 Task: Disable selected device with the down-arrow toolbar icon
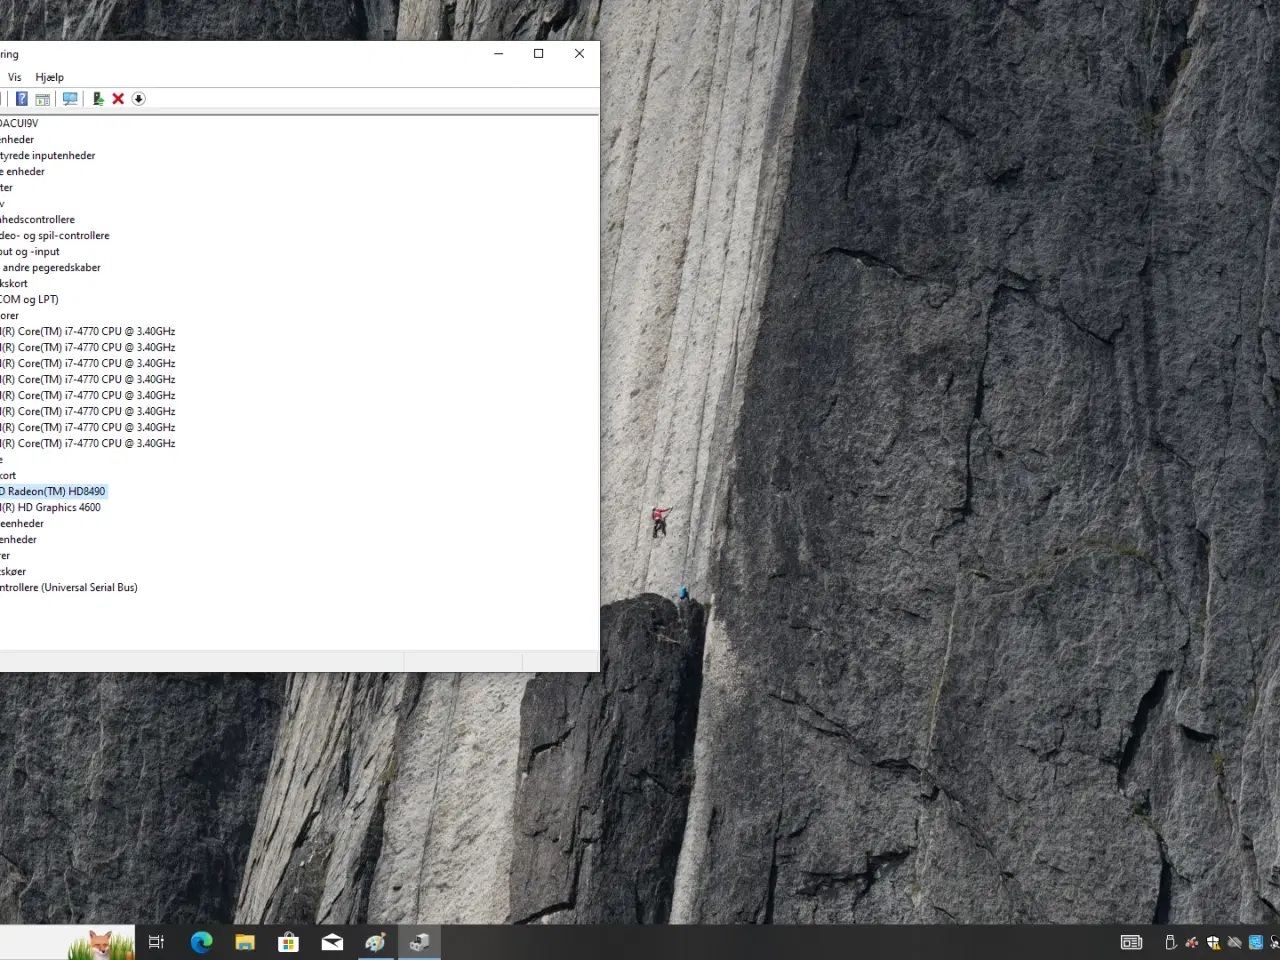pos(139,98)
